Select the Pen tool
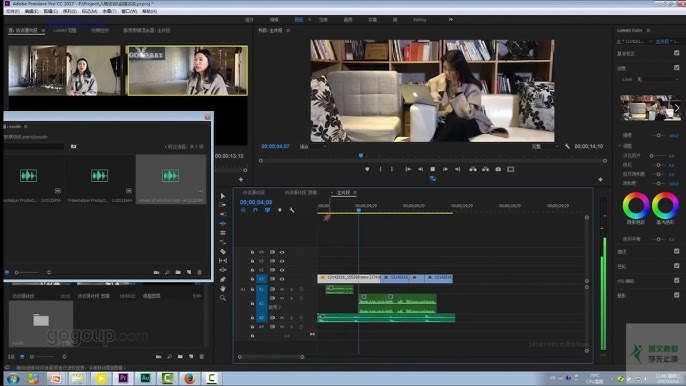This screenshot has height=386, width=686. coord(223,279)
